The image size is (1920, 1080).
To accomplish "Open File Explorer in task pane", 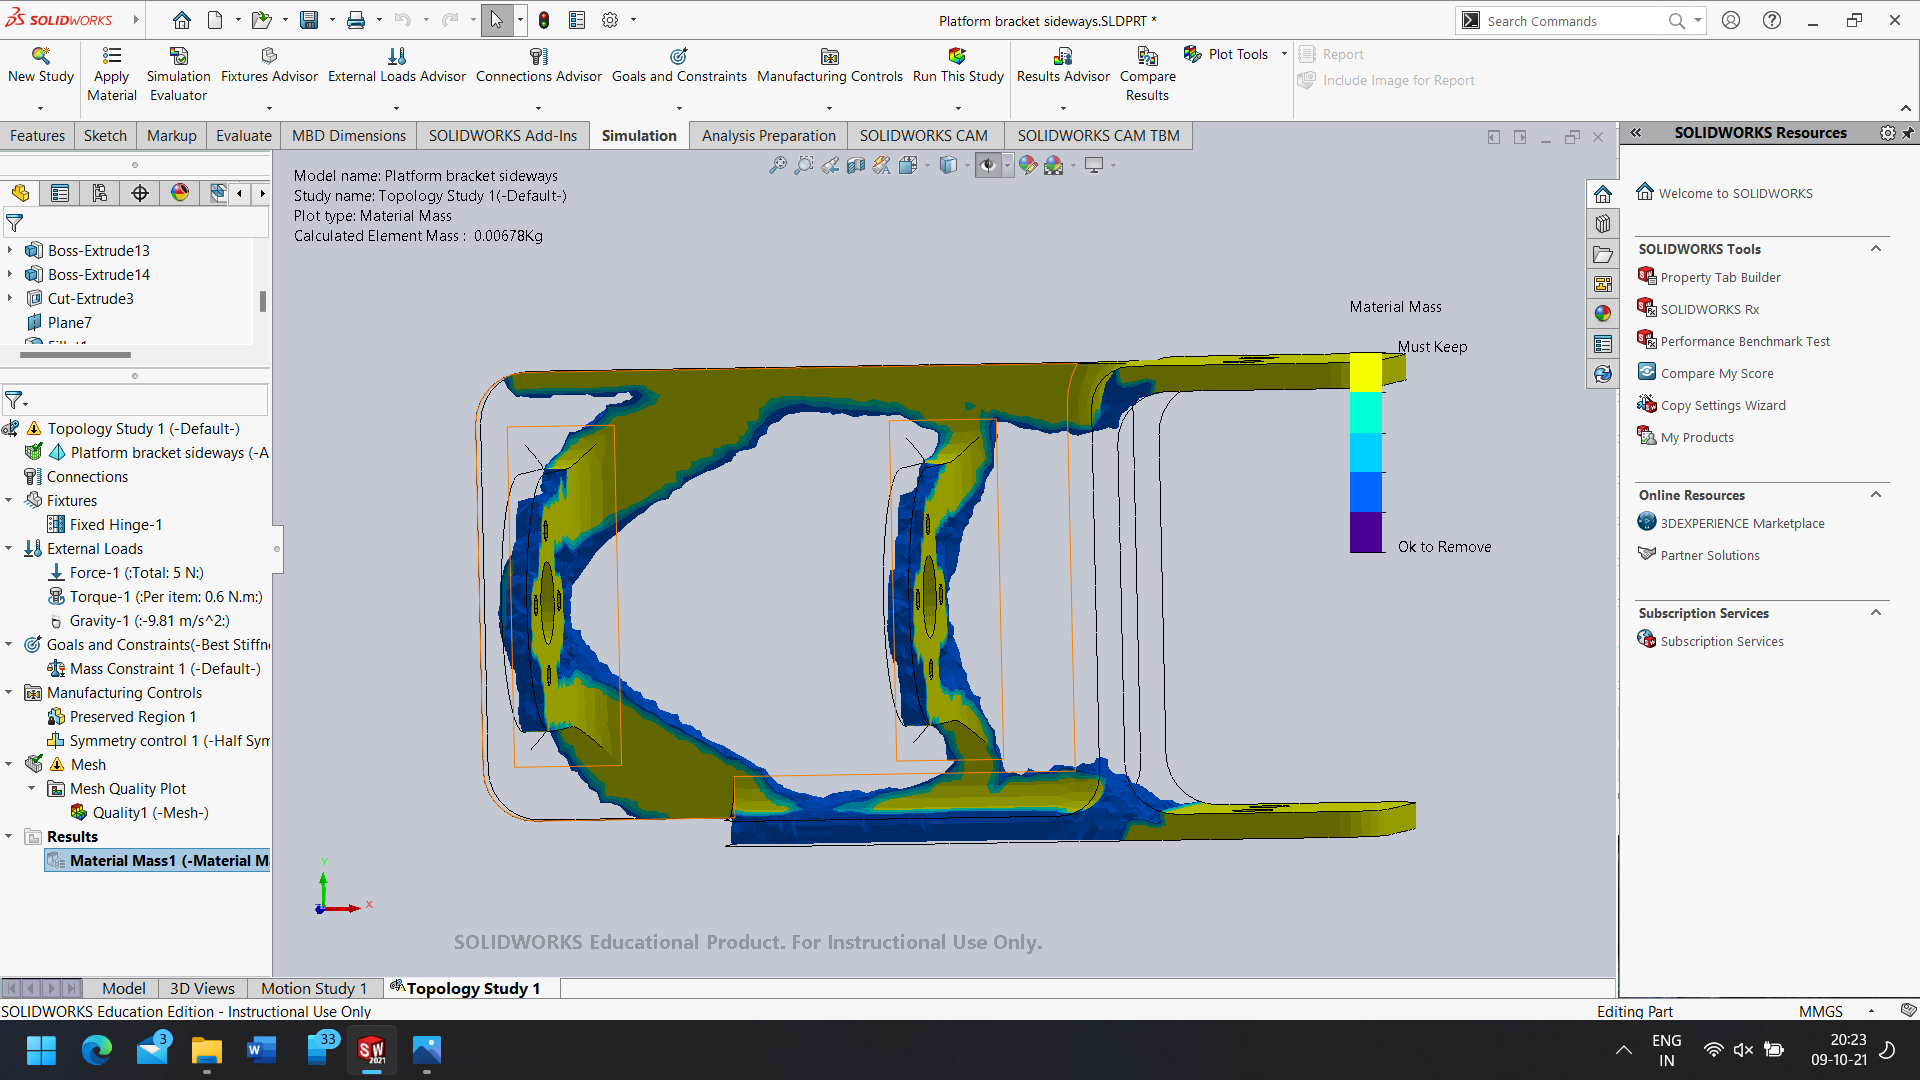I will pos(1603,254).
